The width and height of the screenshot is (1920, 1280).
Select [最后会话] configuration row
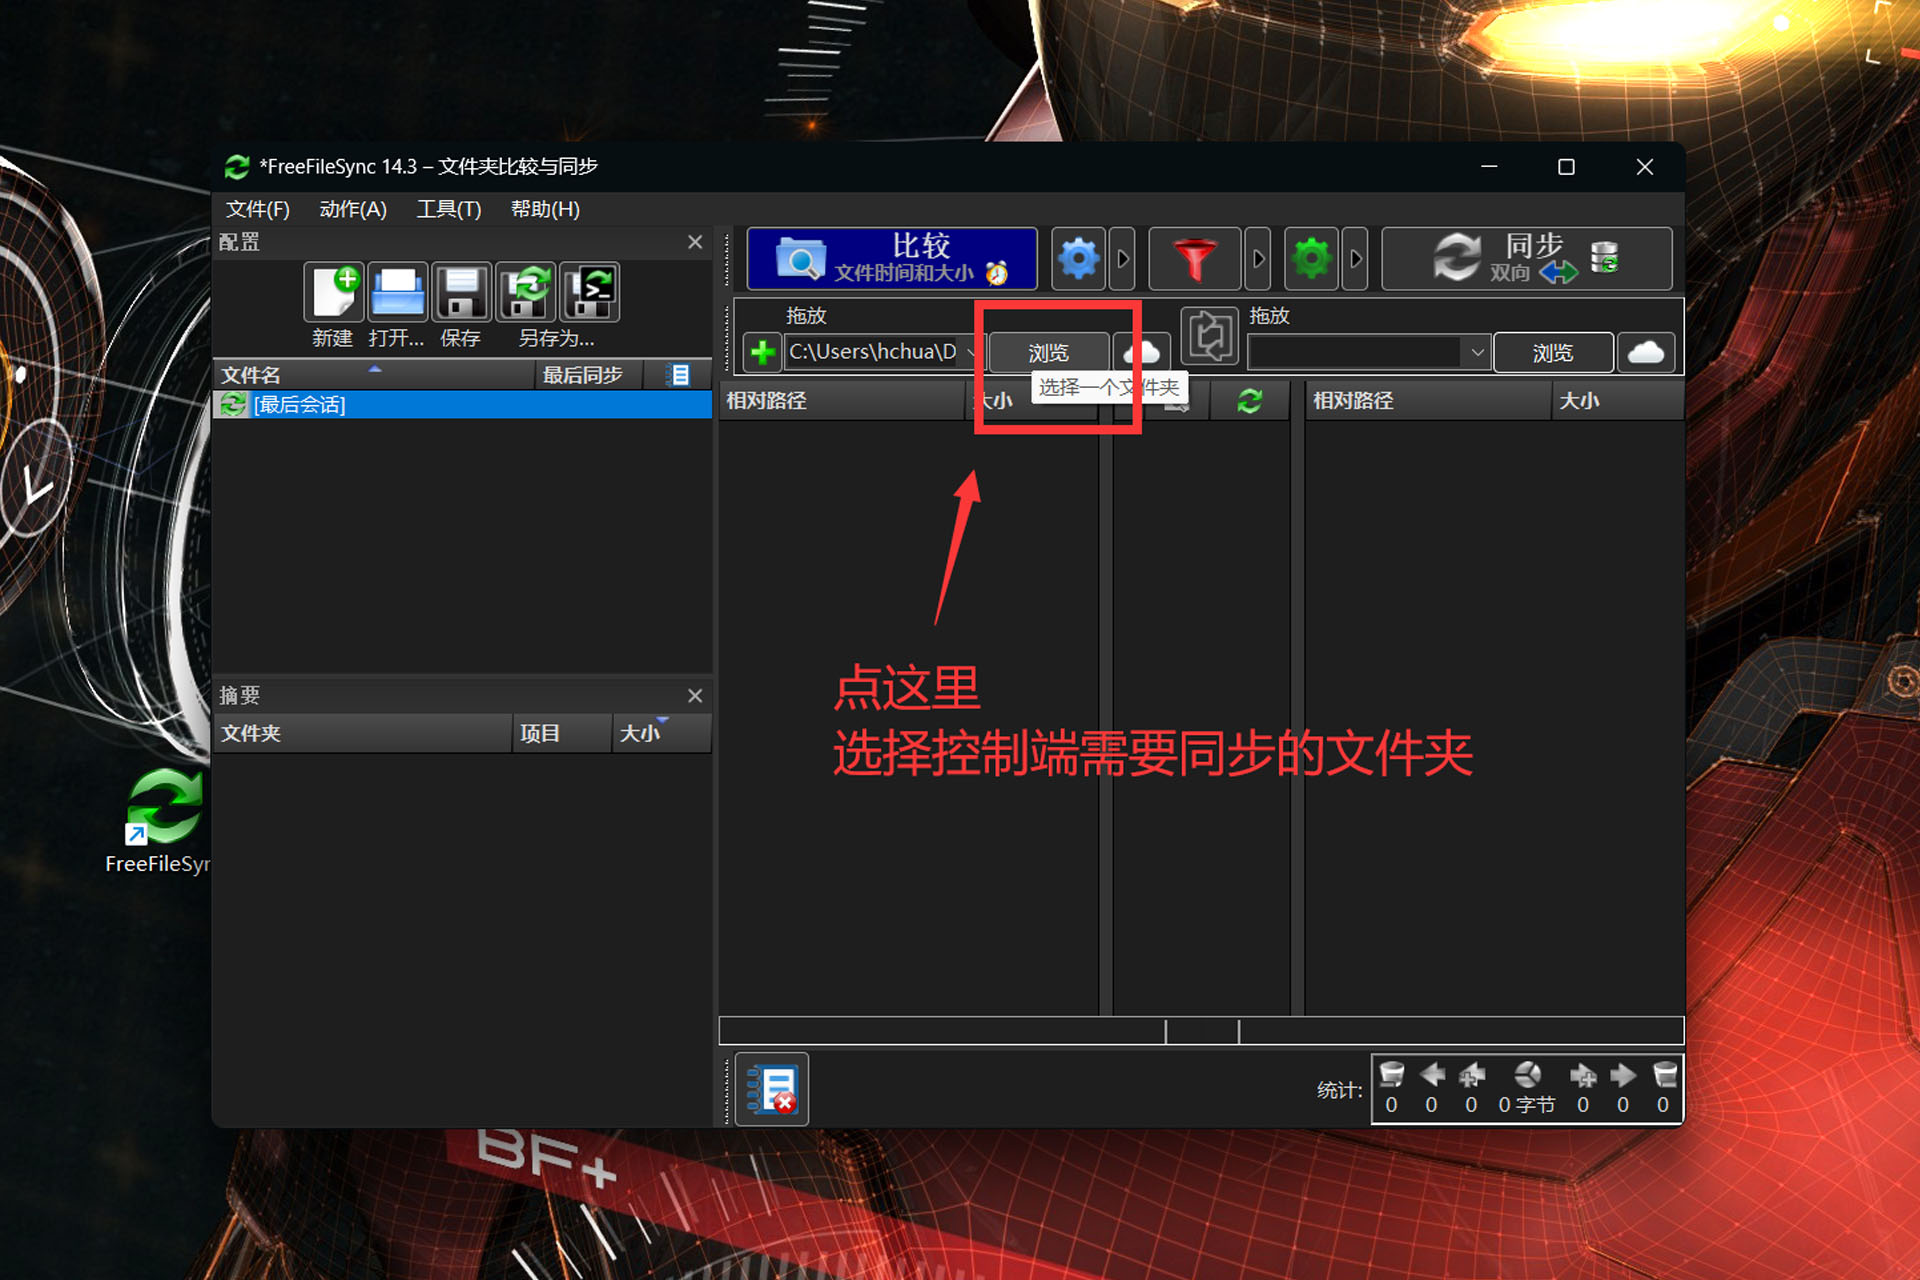click(462, 404)
